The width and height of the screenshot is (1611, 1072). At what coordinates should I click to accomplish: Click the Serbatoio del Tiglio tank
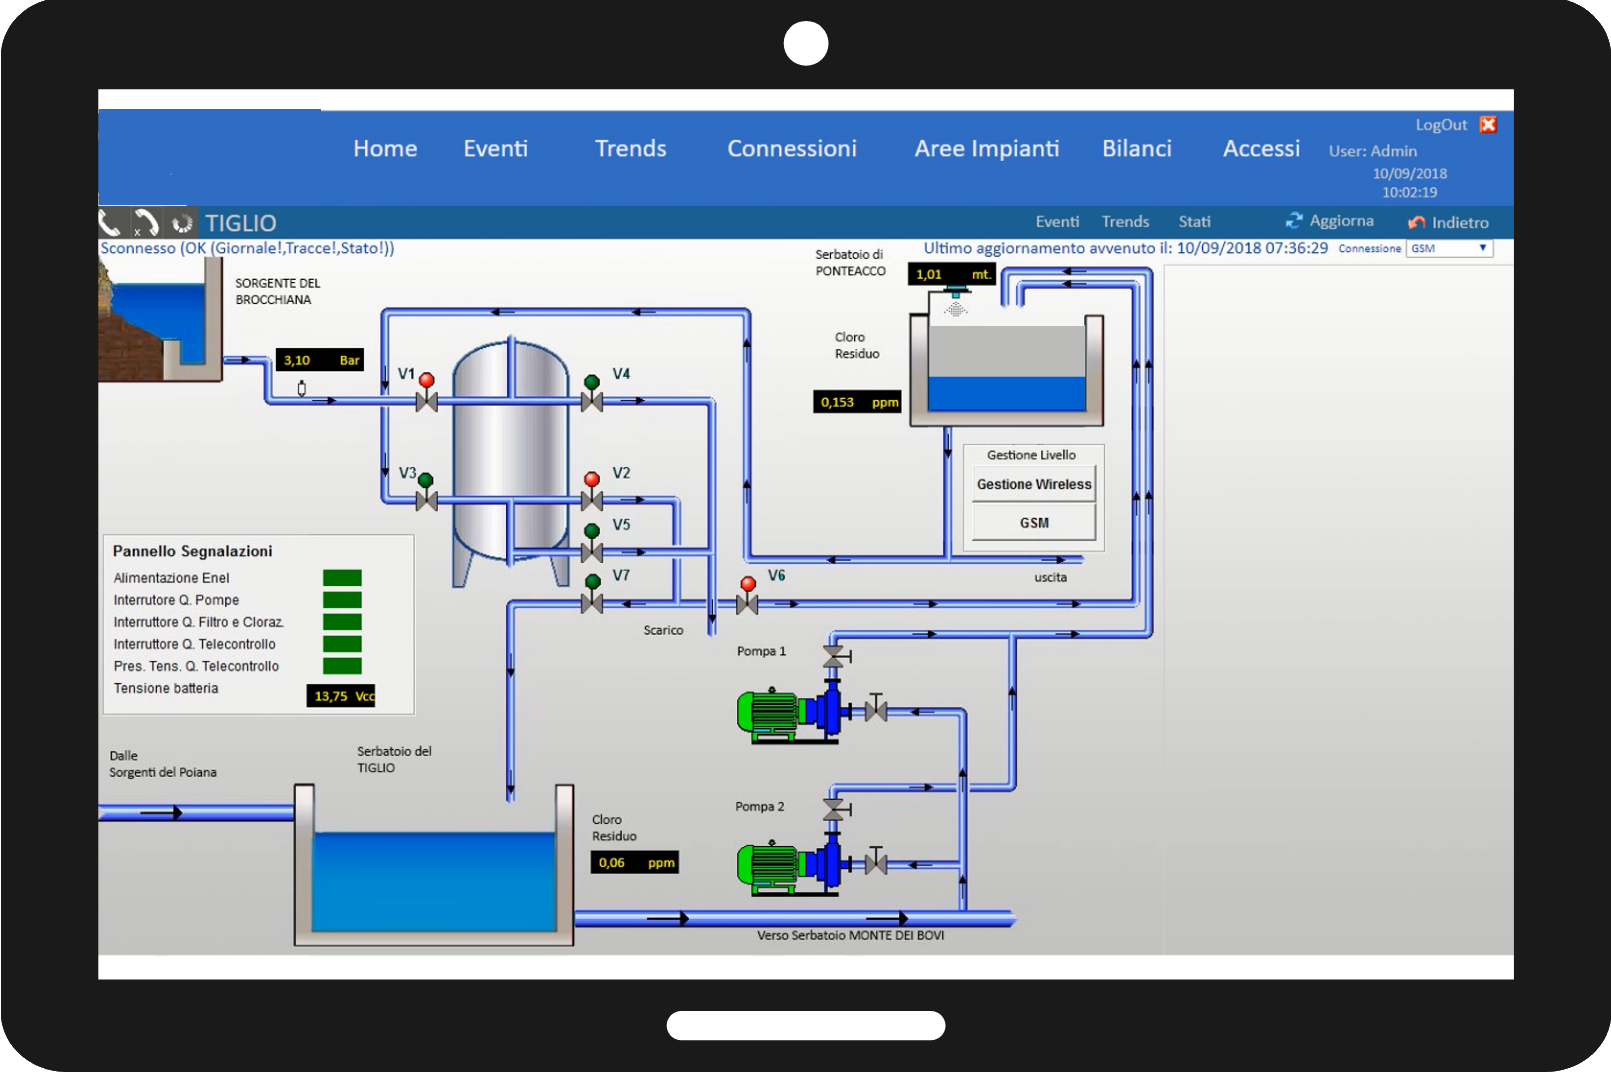434,865
